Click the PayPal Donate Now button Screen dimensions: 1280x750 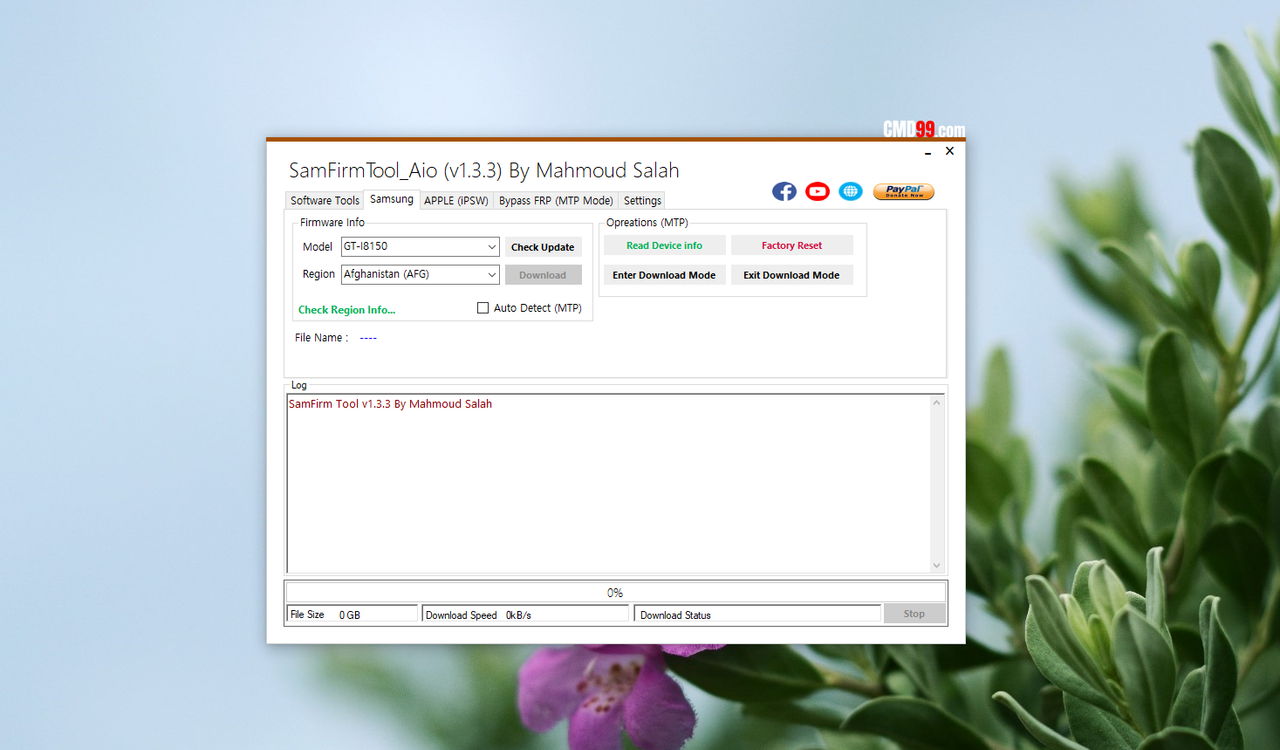point(903,191)
